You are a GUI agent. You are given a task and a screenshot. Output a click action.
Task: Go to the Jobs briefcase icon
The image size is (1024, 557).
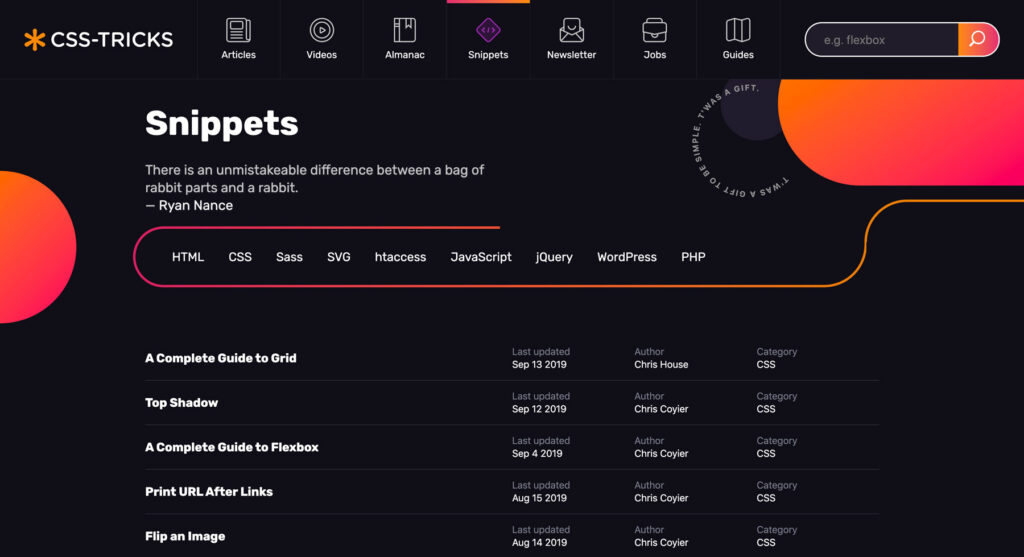click(x=654, y=30)
